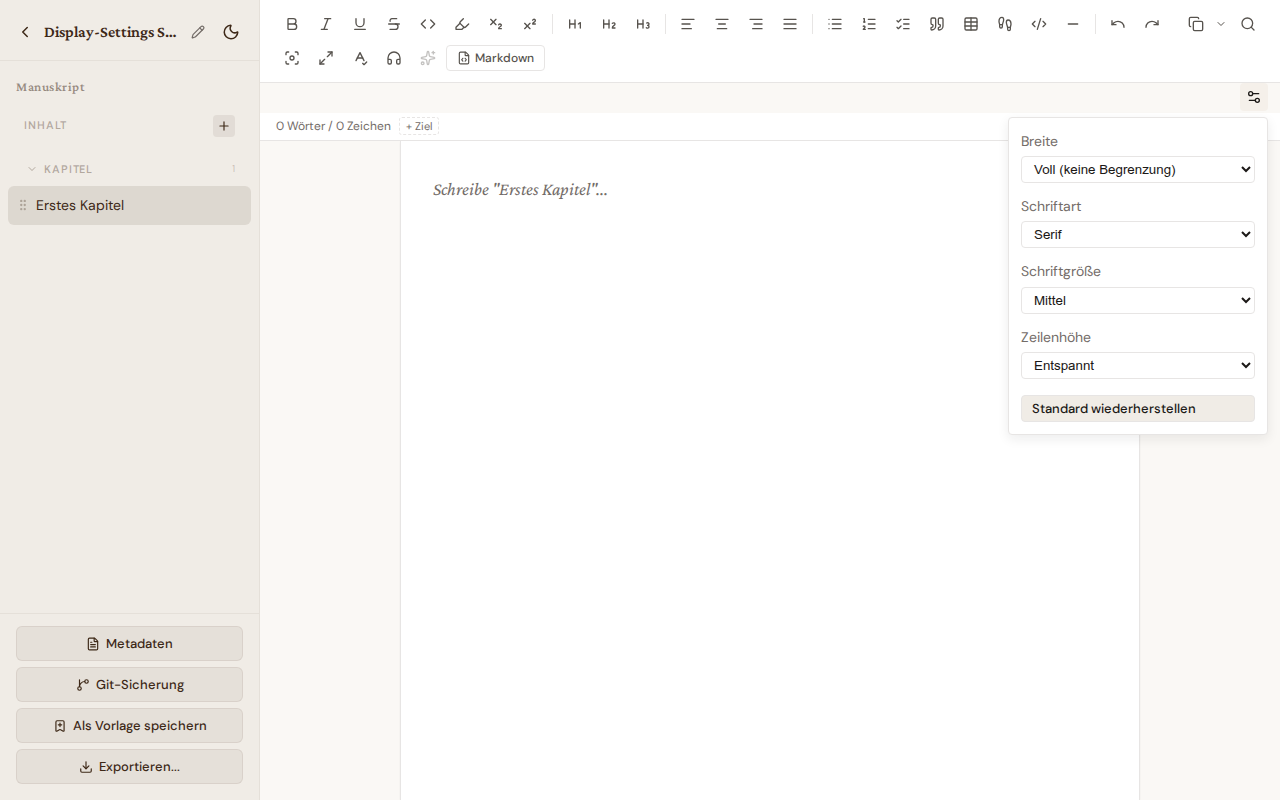Insert code block
1280x800 pixels.
[x=1039, y=24]
